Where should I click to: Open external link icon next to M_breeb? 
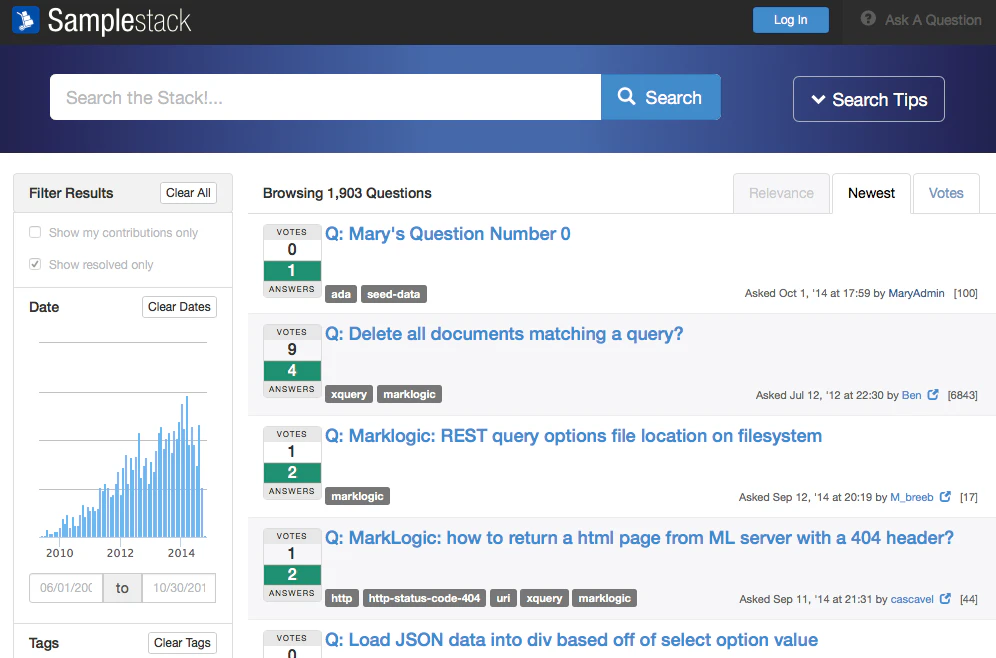click(x=945, y=497)
